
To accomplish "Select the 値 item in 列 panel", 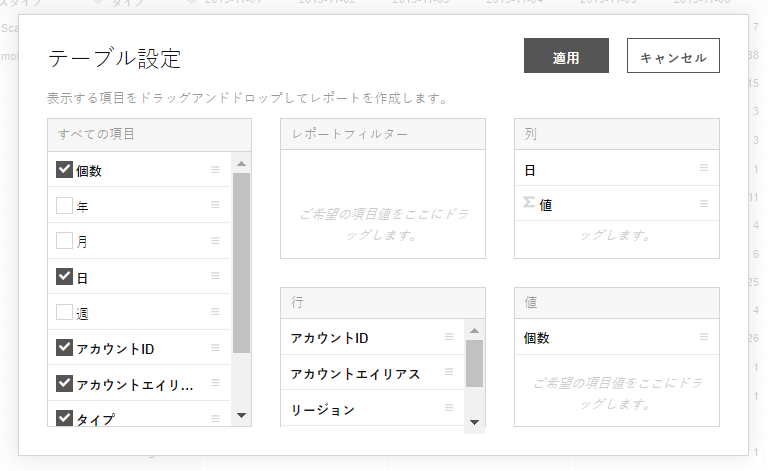I will tap(546, 204).
